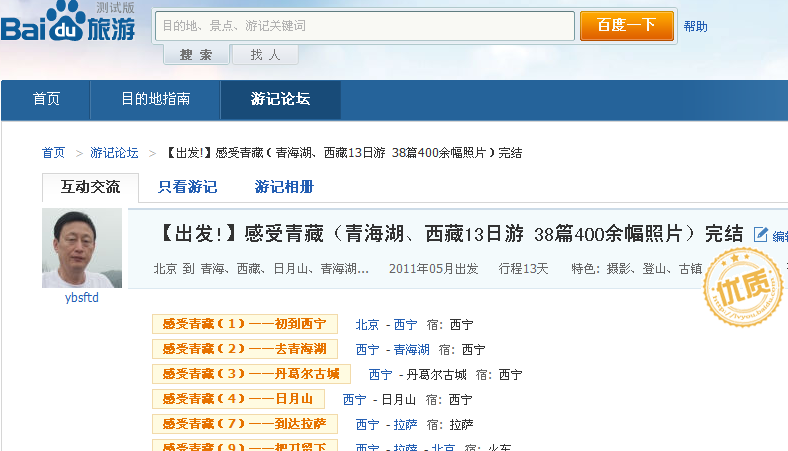Click the Baidu Travel logo
Screen dimensions: 788x451
pyautogui.click(x=68, y=25)
